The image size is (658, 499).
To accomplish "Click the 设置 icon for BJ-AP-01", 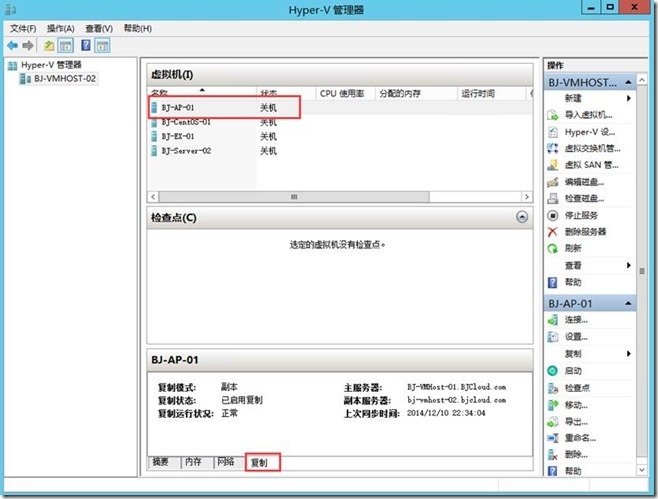I will (553, 337).
